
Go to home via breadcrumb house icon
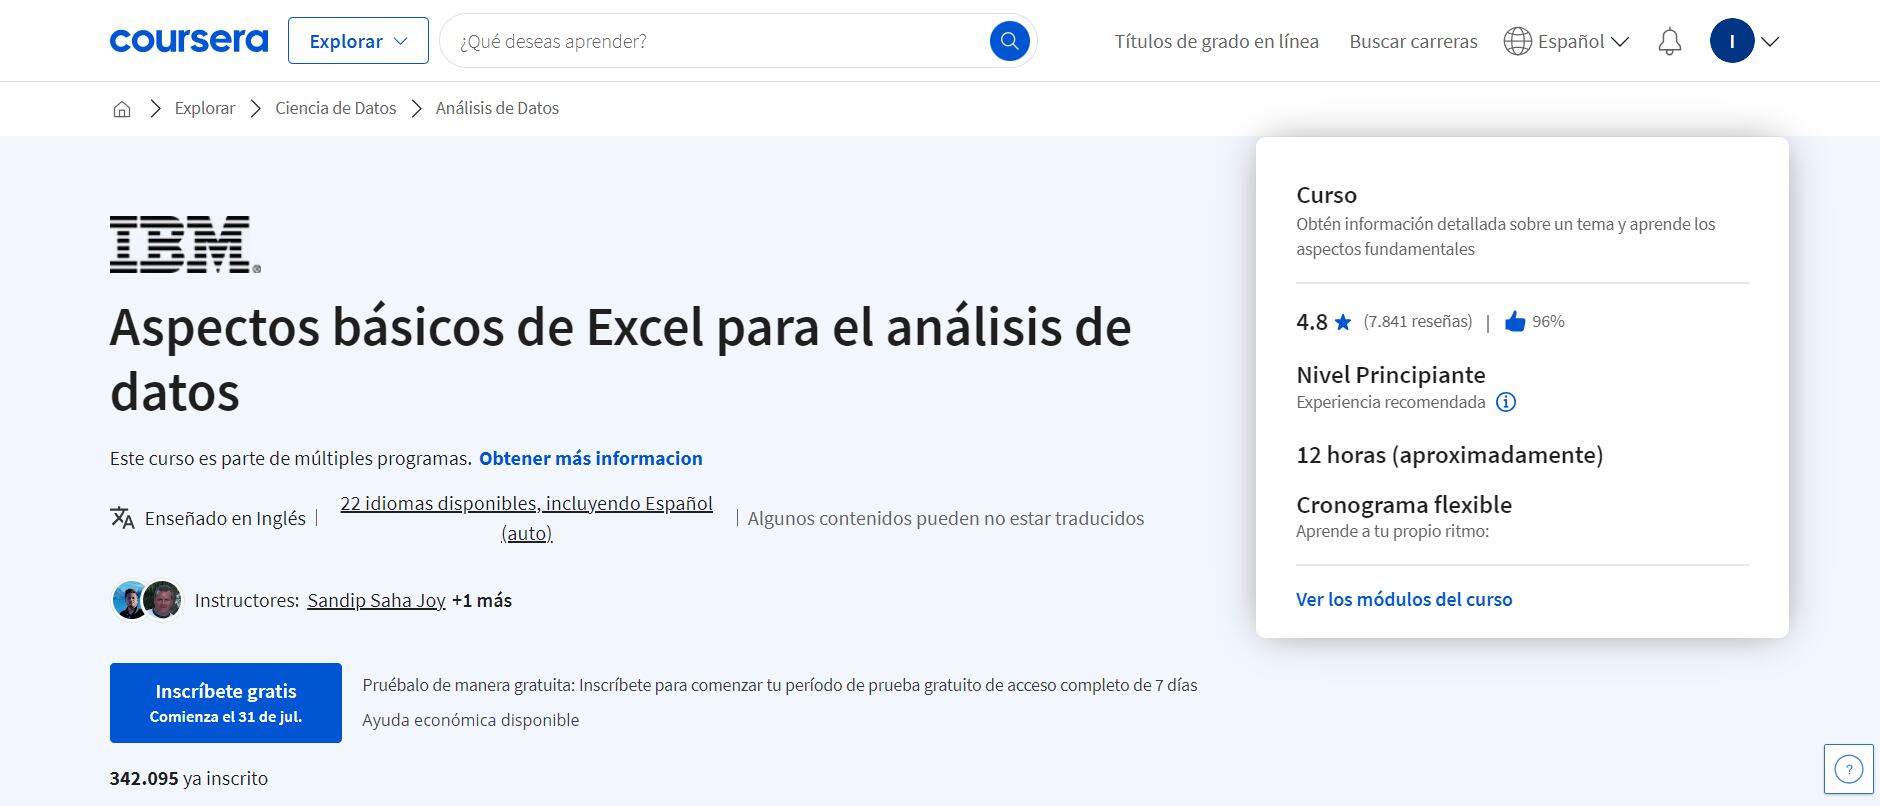pyautogui.click(x=122, y=109)
